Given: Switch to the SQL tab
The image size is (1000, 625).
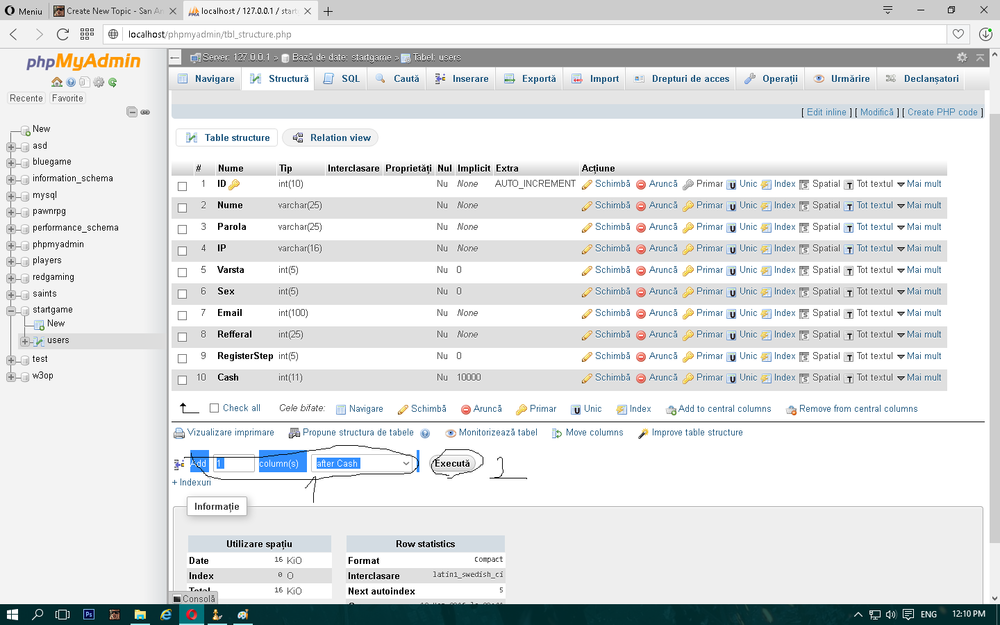Looking at the screenshot, I should click(x=342, y=79).
